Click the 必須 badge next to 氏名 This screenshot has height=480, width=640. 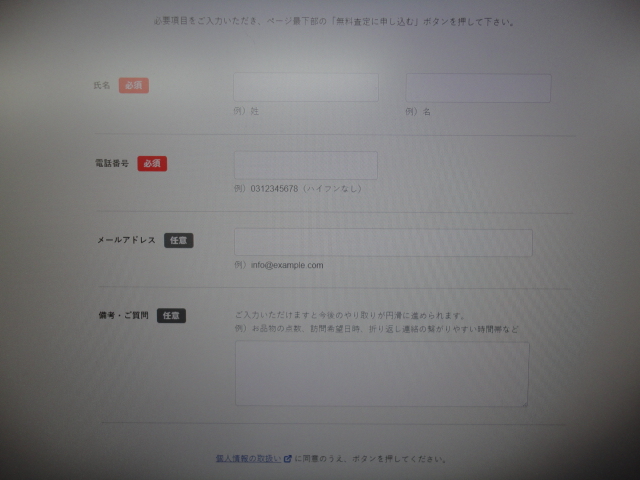[134, 85]
